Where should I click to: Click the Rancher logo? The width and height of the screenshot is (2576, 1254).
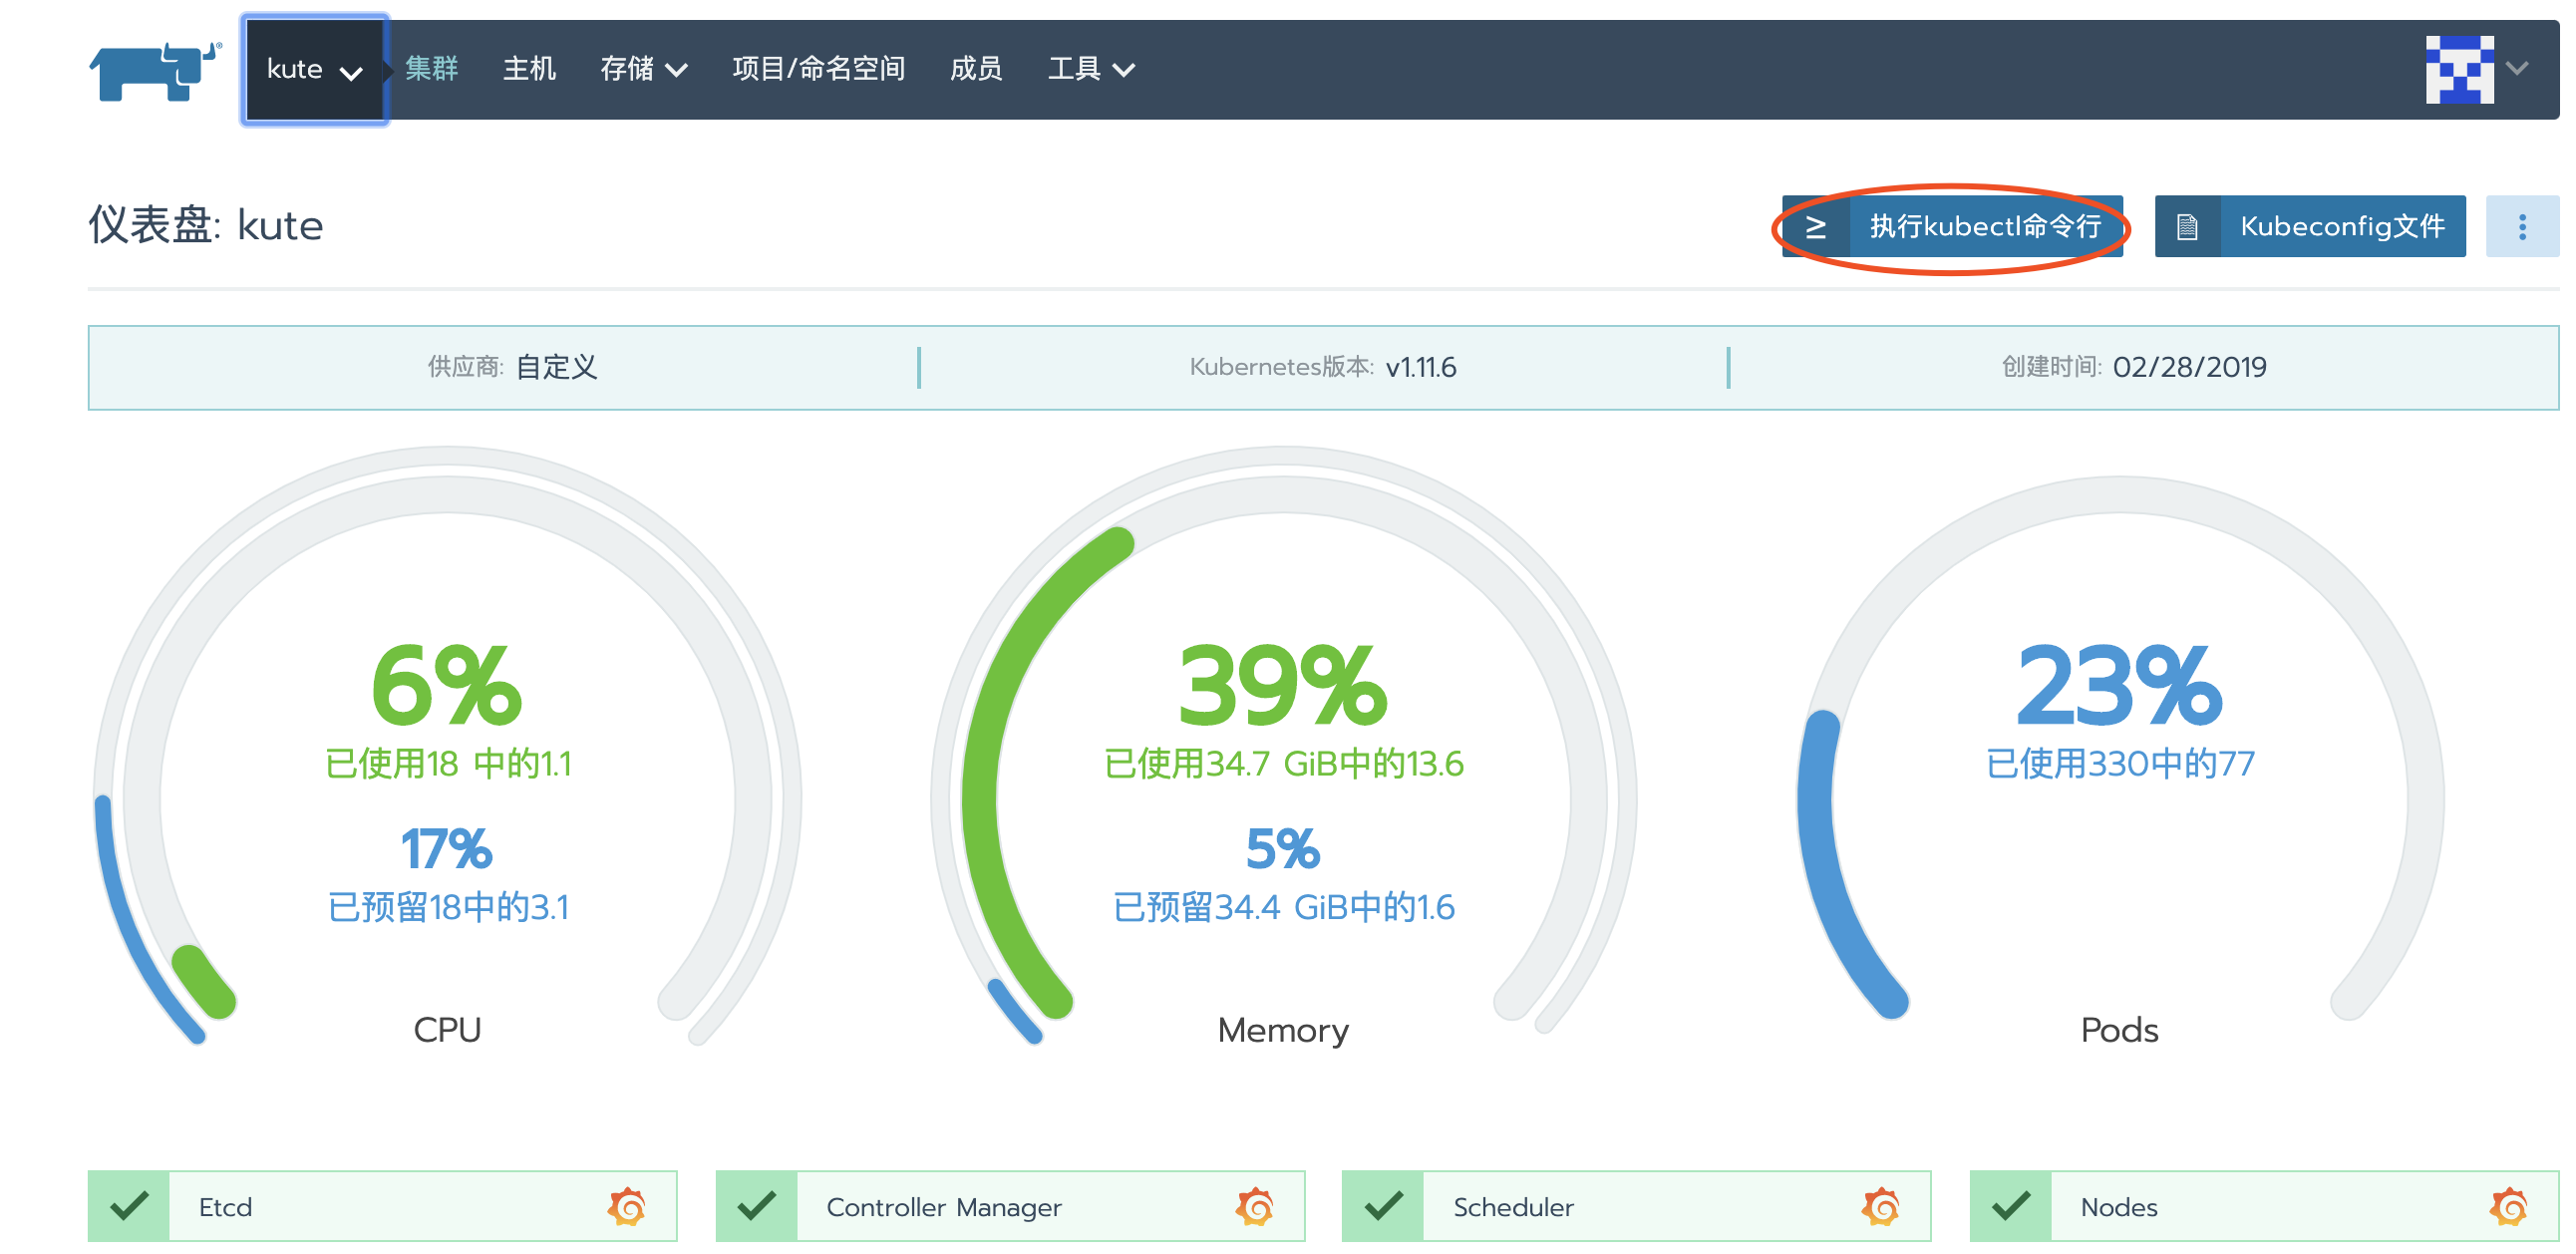pyautogui.click(x=152, y=70)
